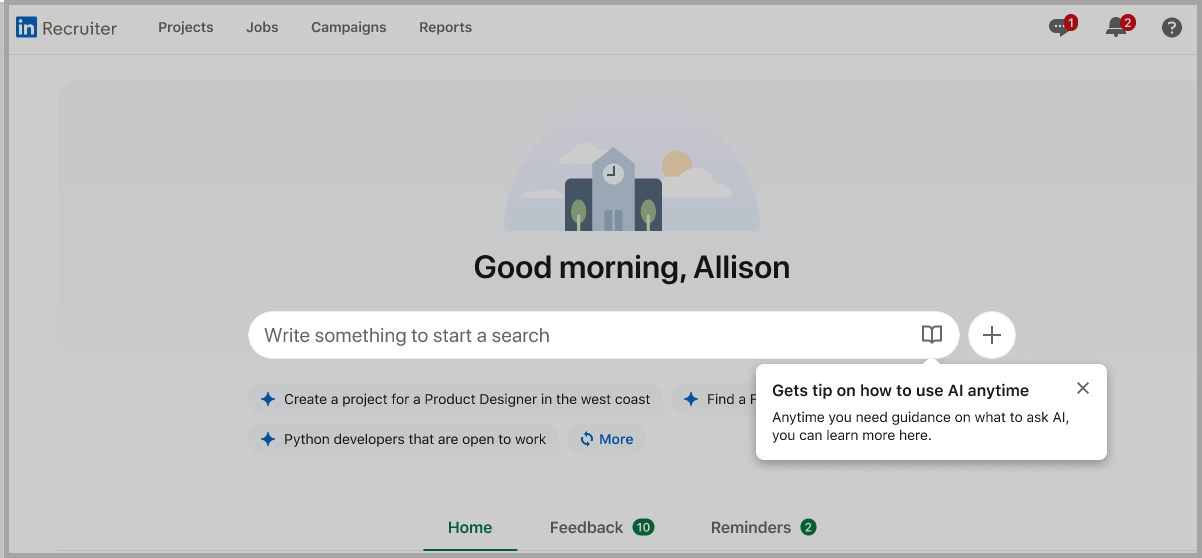1202x558 pixels.
Task: Select the Python developers open to work suggestion
Action: tap(404, 439)
